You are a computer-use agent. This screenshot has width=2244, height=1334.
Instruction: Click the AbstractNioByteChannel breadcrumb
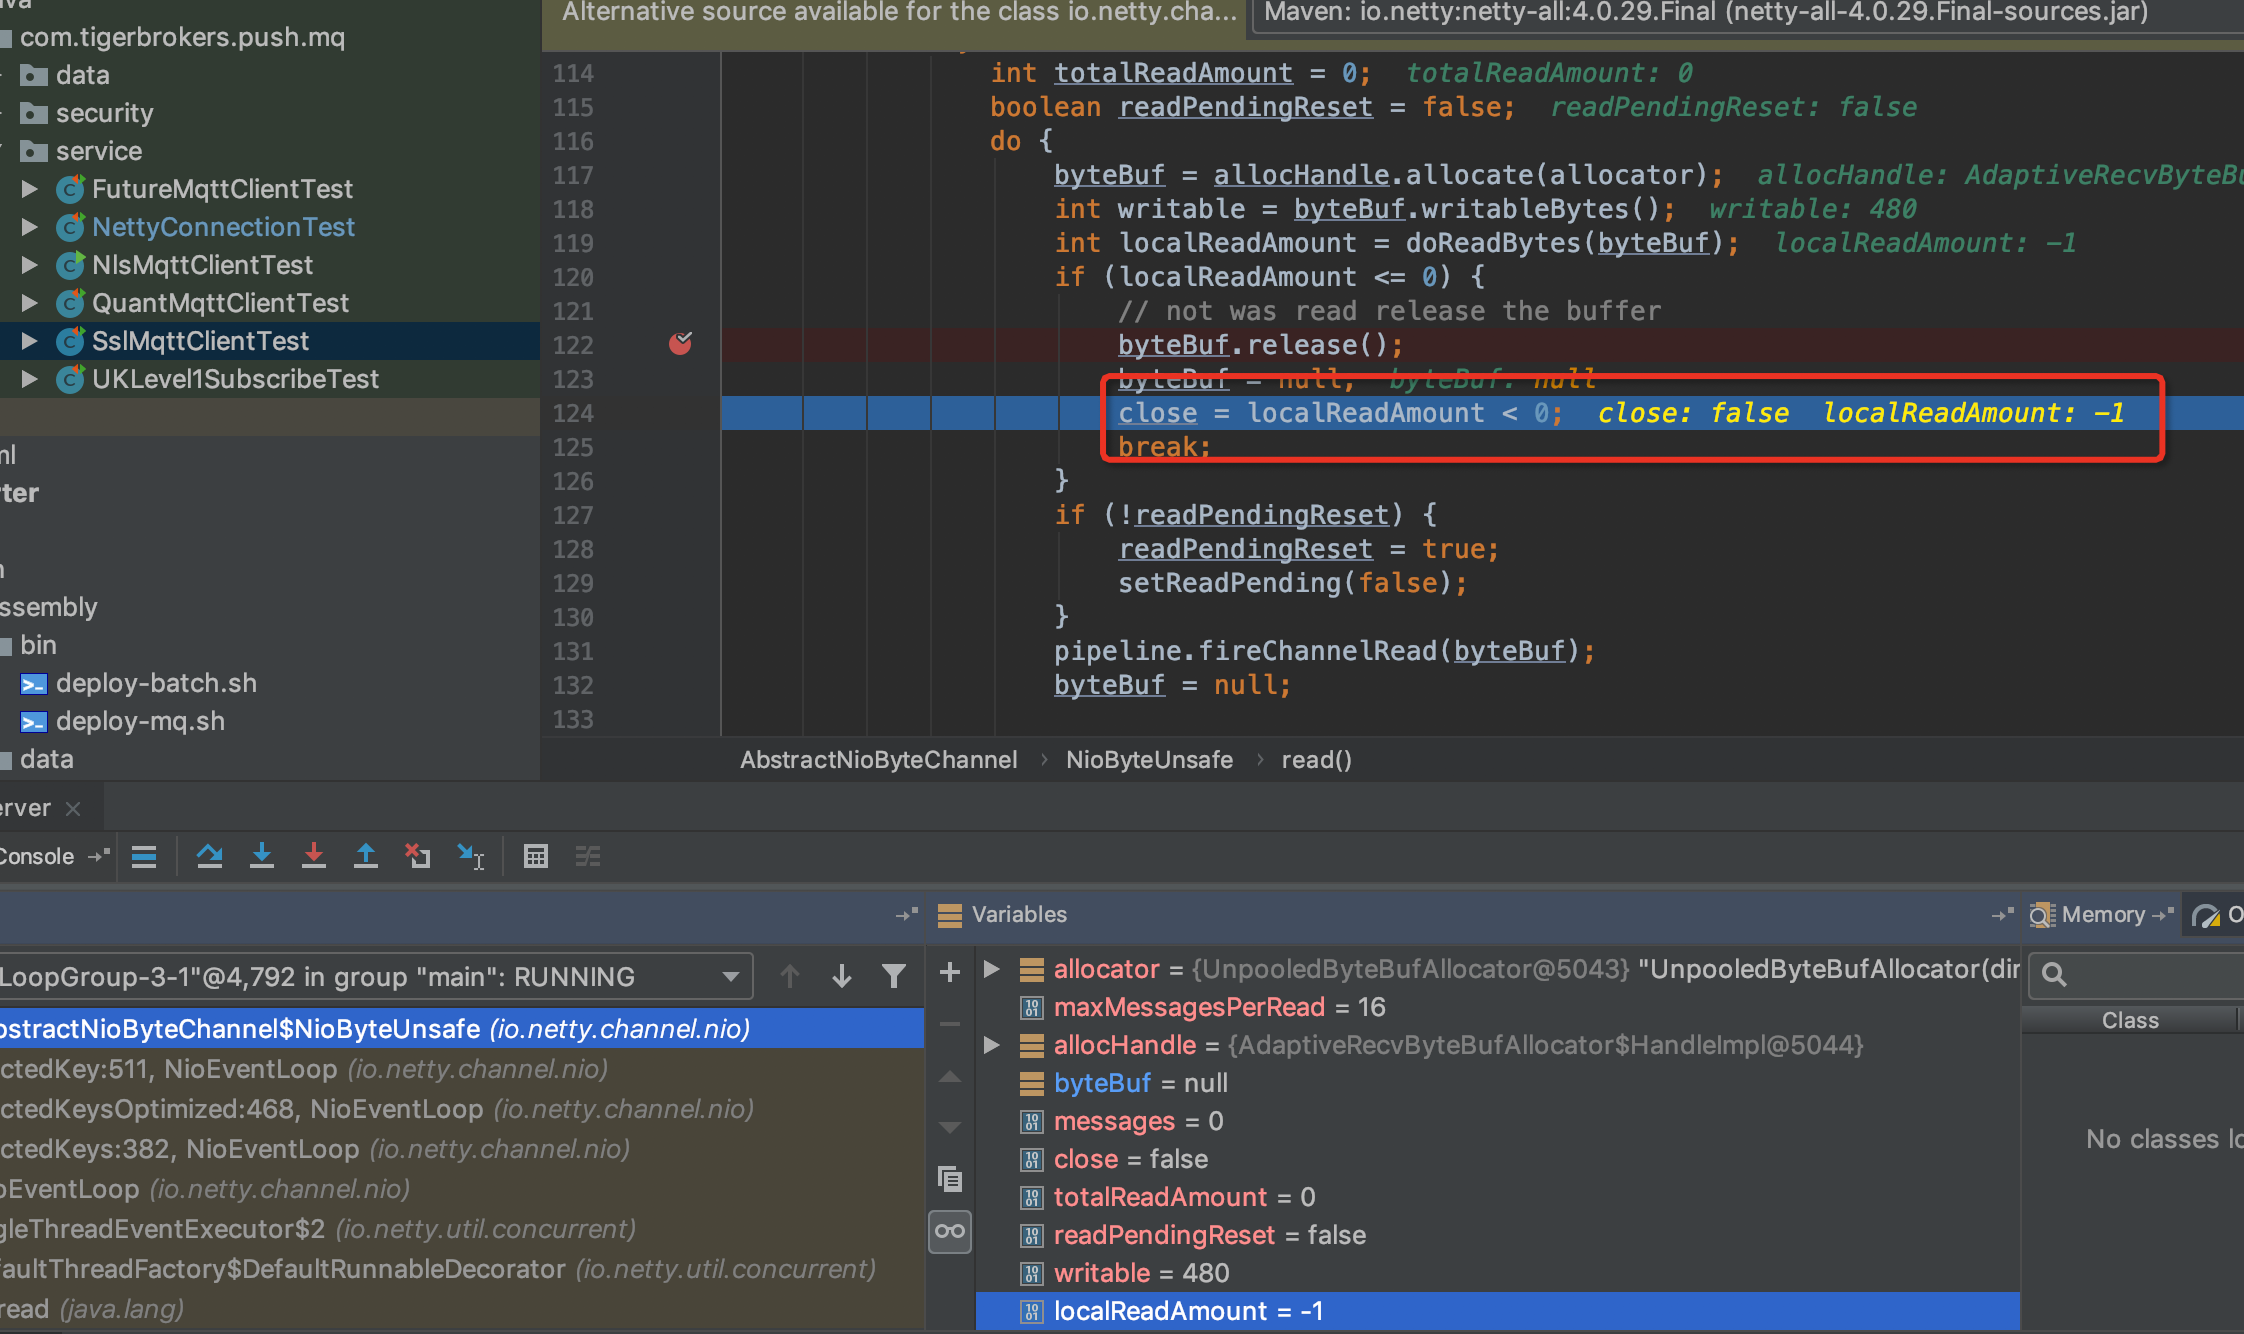878,760
